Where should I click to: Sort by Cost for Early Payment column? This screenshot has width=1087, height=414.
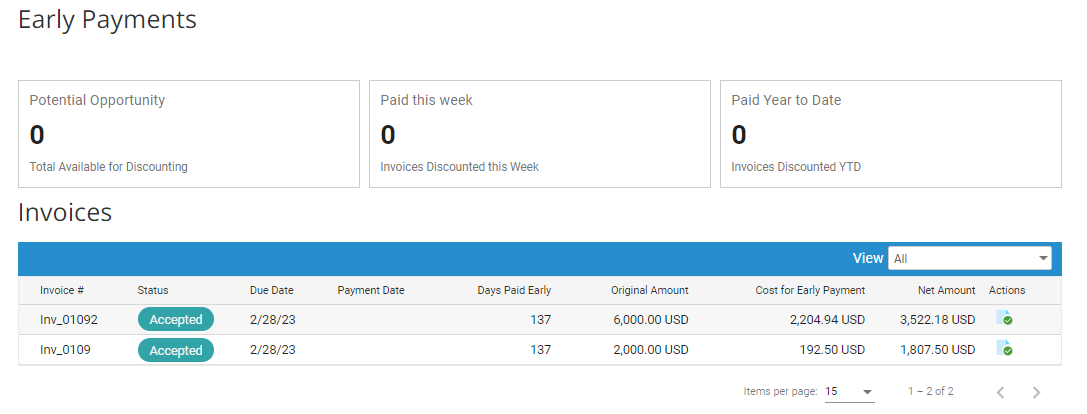810,290
